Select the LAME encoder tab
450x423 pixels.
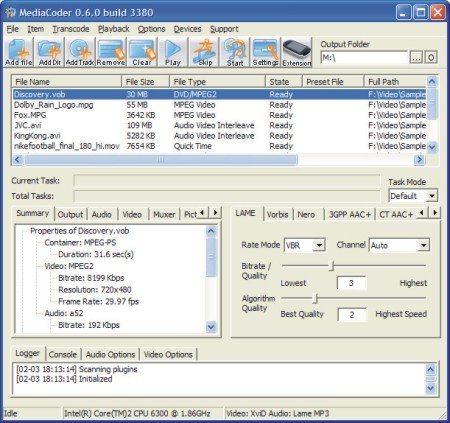point(246,213)
